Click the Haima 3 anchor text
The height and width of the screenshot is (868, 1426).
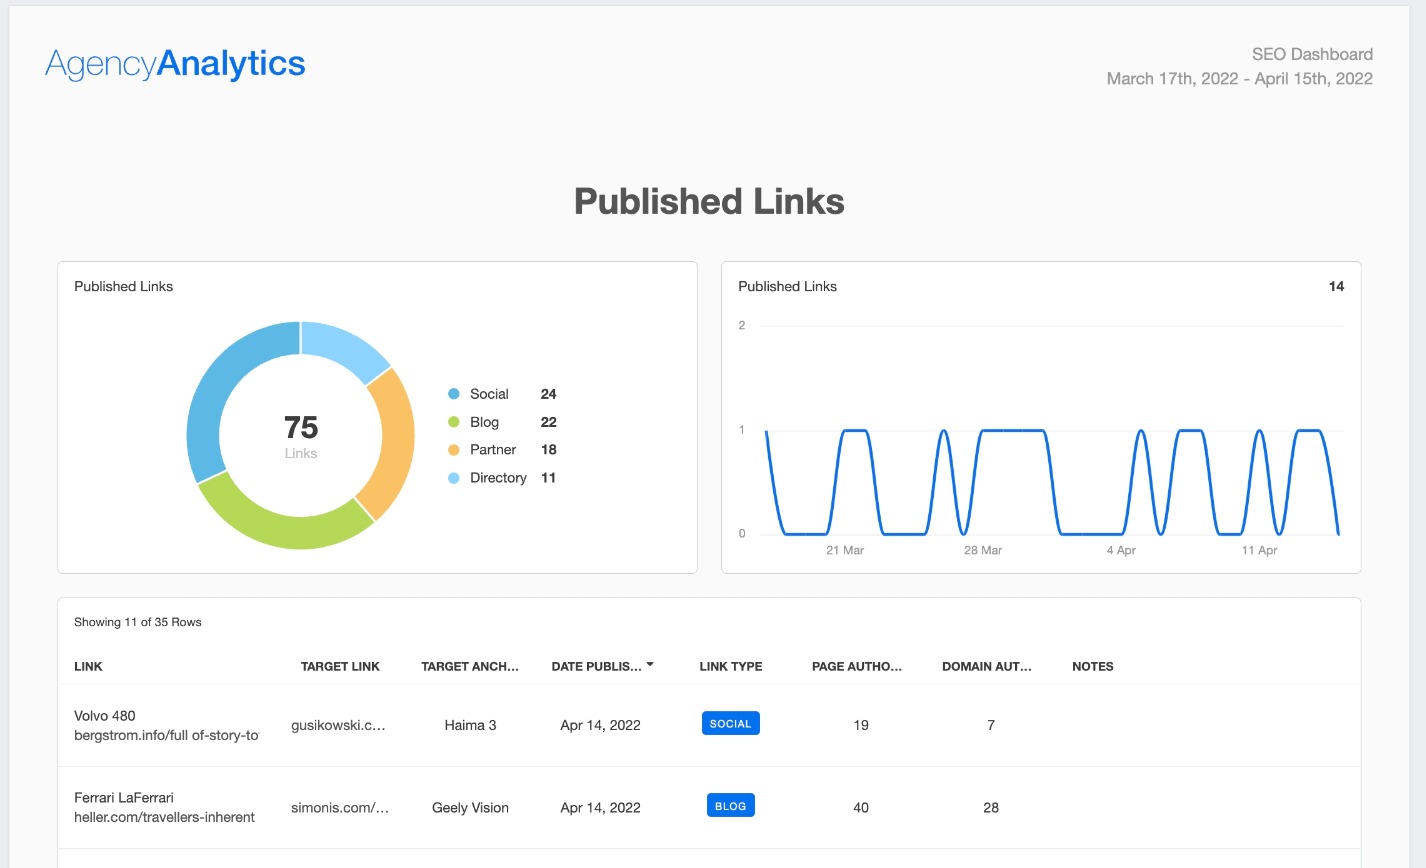point(470,725)
